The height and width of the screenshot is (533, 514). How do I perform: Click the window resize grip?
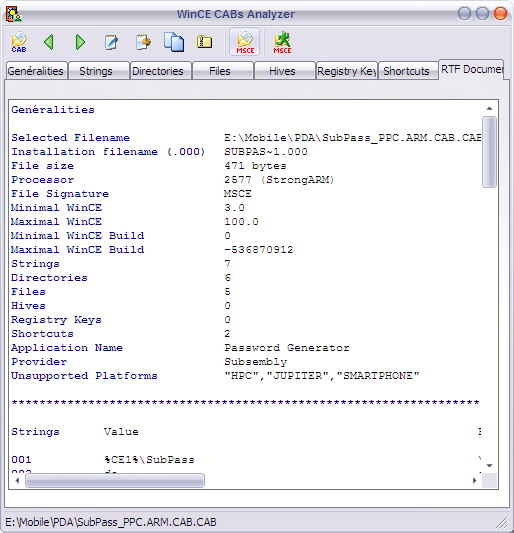(502, 523)
